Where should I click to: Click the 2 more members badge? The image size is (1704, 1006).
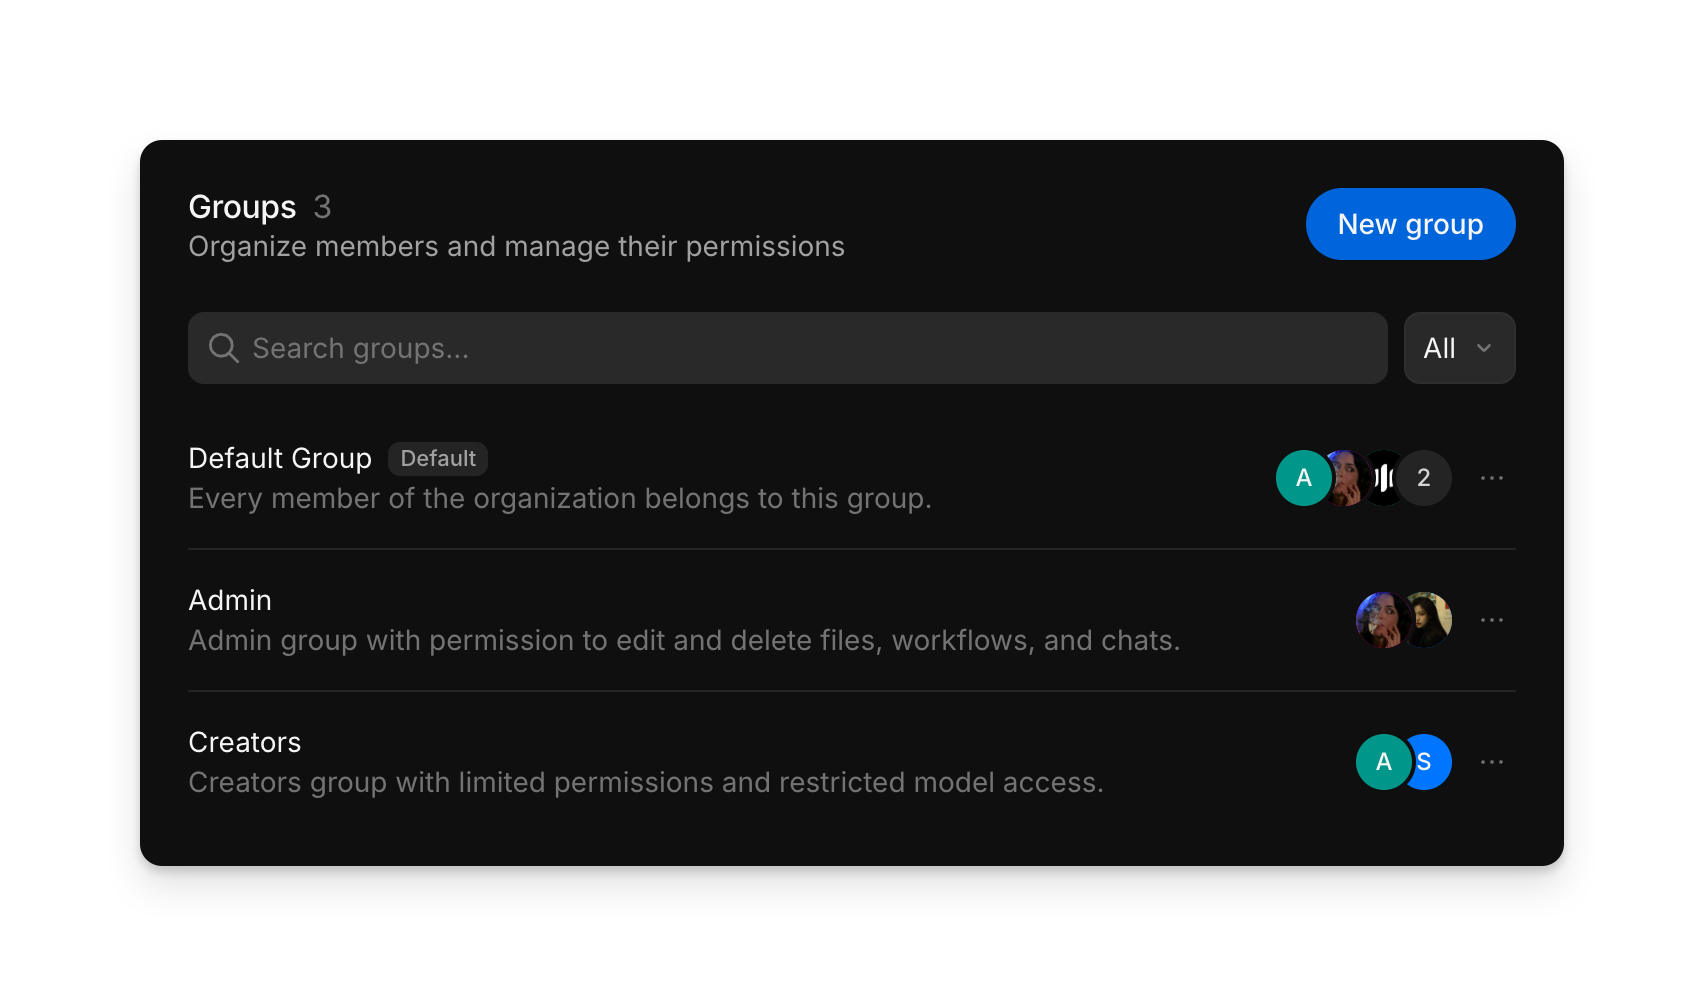coord(1424,478)
